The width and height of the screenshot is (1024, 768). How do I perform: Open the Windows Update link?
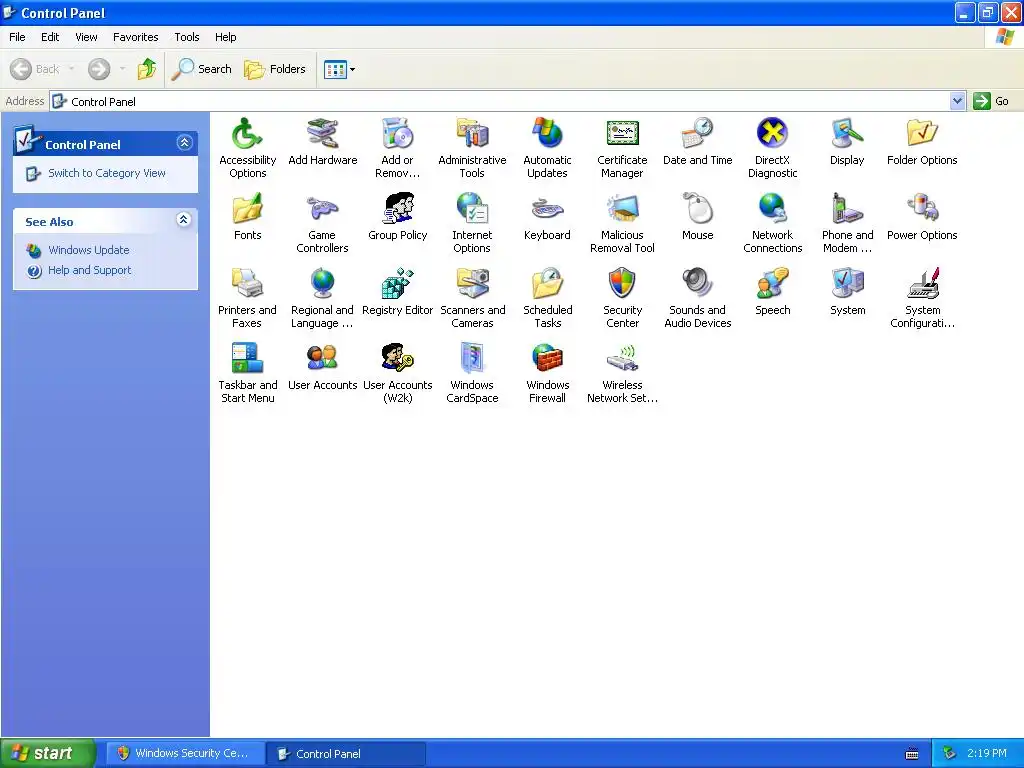coord(89,250)
